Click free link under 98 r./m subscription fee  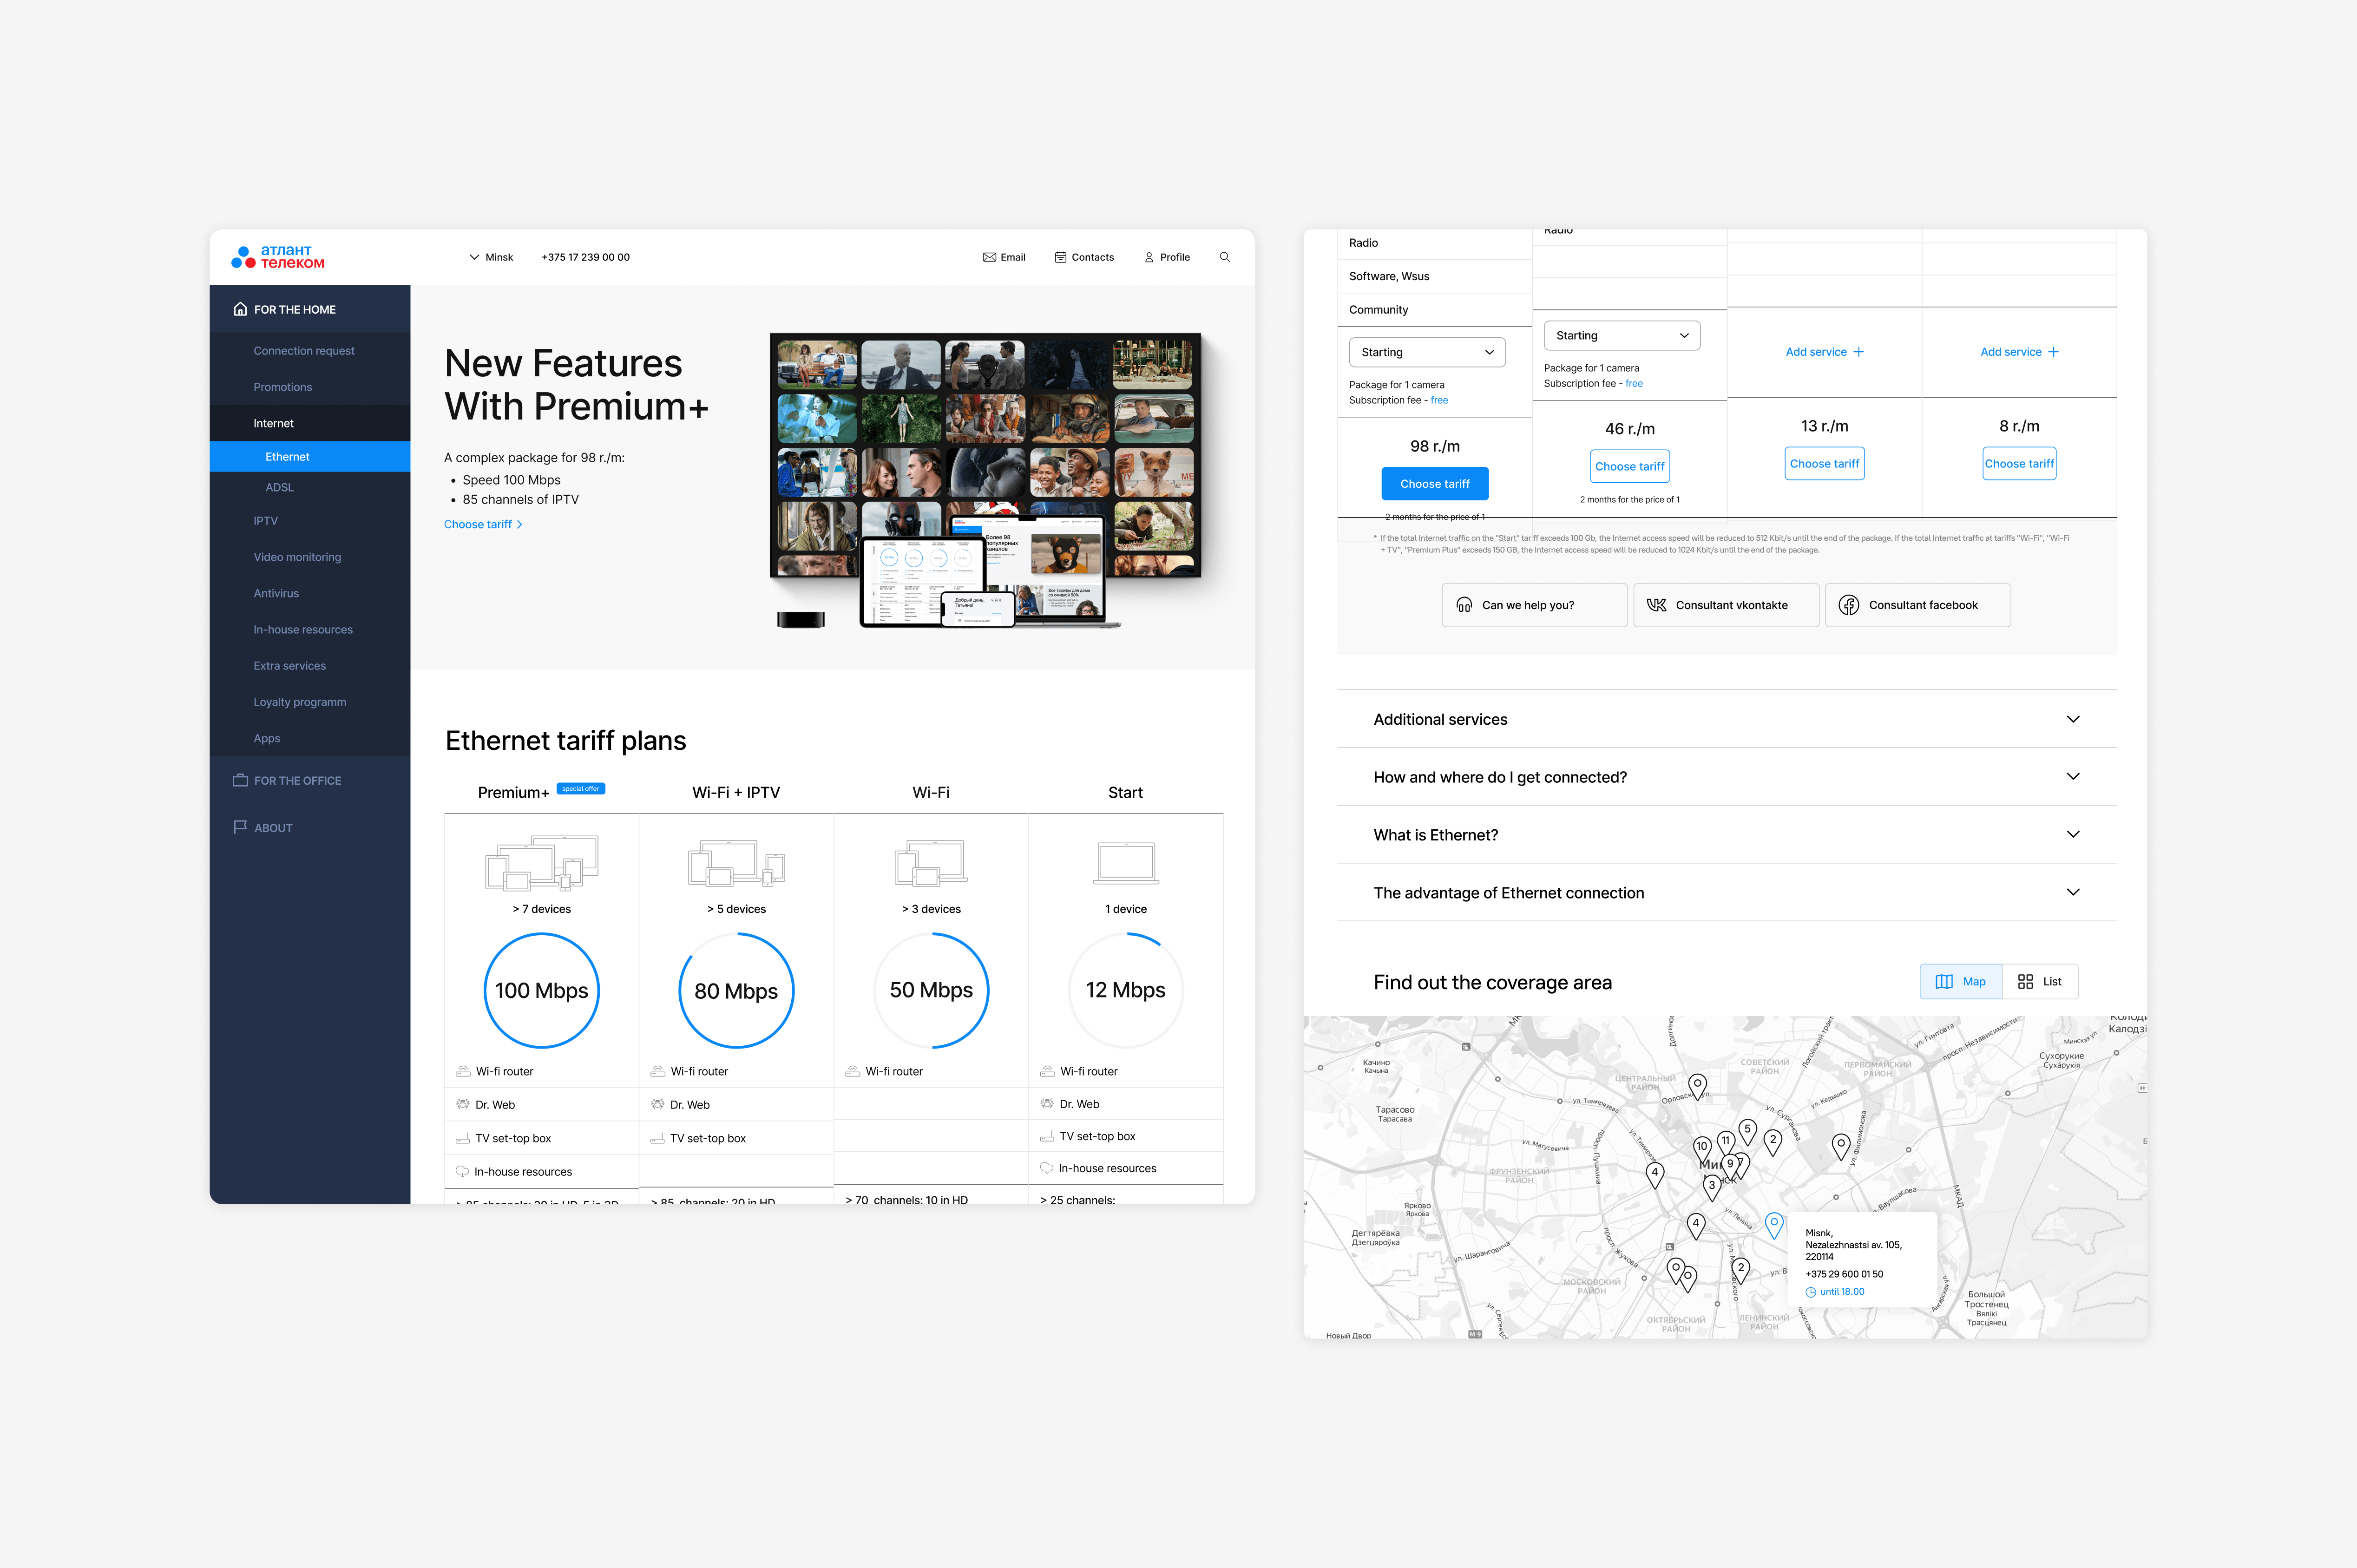click(x=1439, y=400)
